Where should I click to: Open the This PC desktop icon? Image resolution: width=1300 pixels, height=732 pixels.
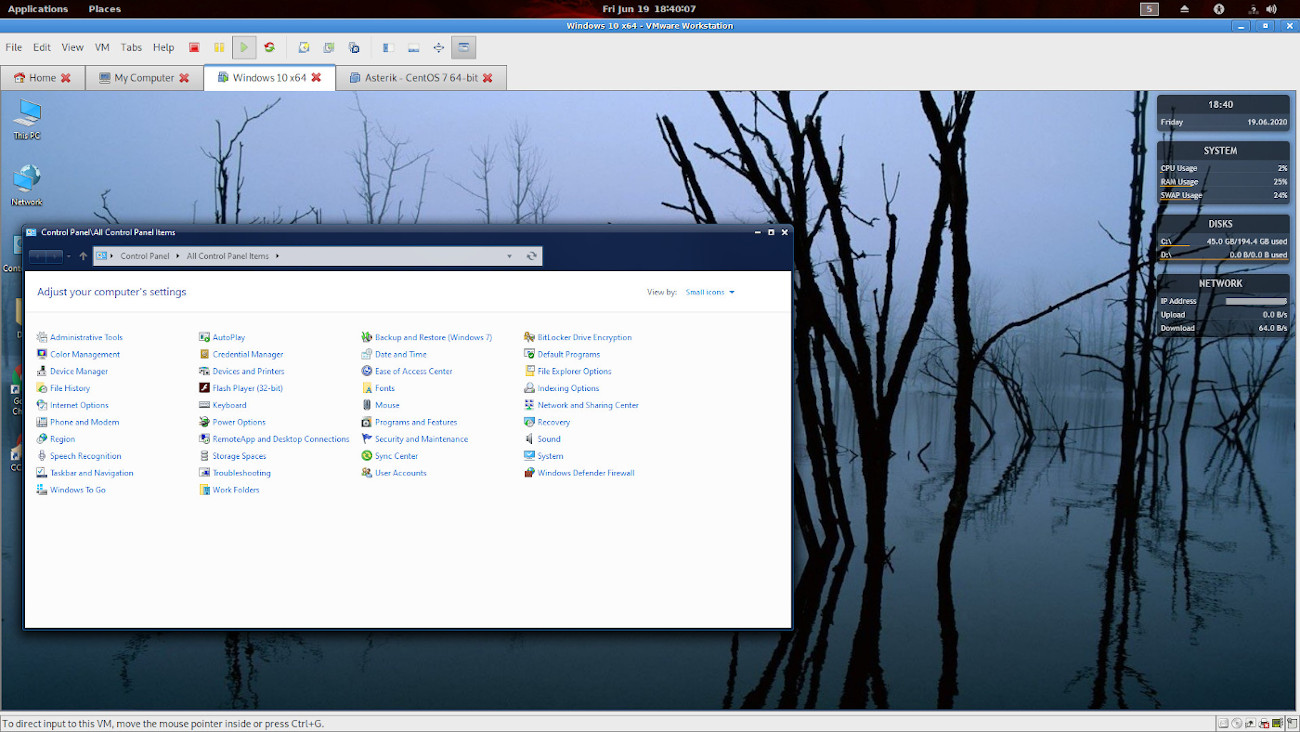pos(27,115)
